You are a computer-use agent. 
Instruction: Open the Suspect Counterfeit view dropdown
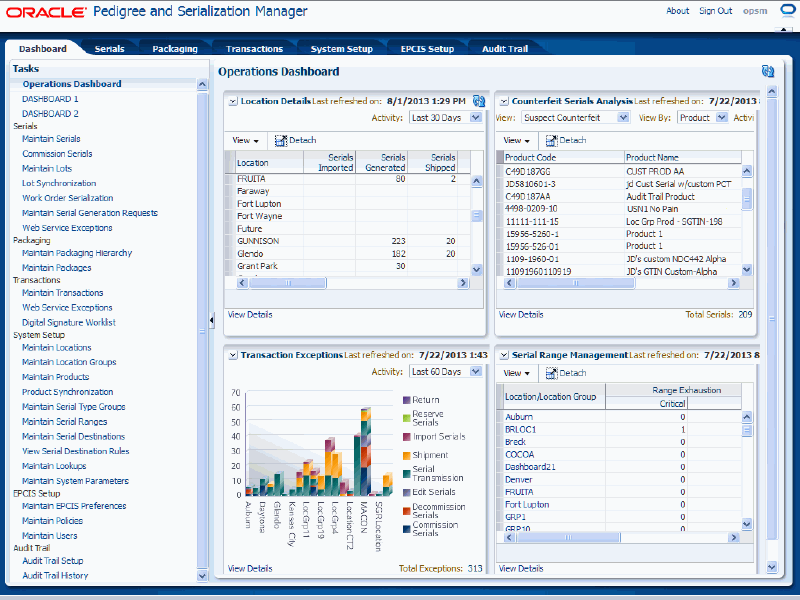point(623,118)
